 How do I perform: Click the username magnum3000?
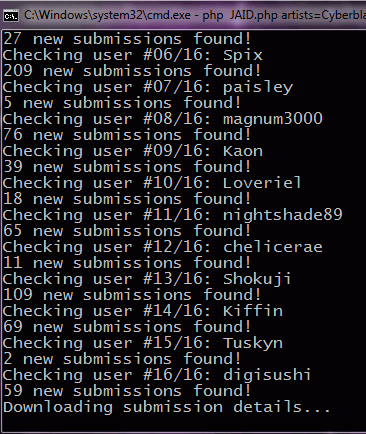click(x=273, y=119)
